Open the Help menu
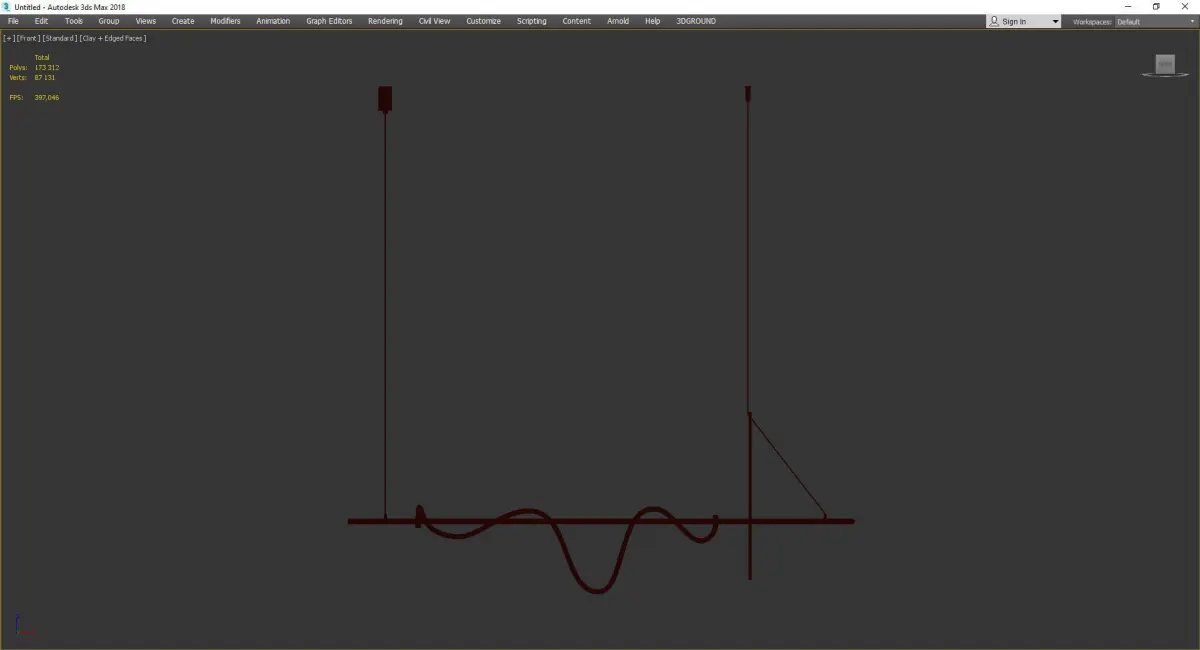Screen dimensions: 1200x650 [652, 21]
